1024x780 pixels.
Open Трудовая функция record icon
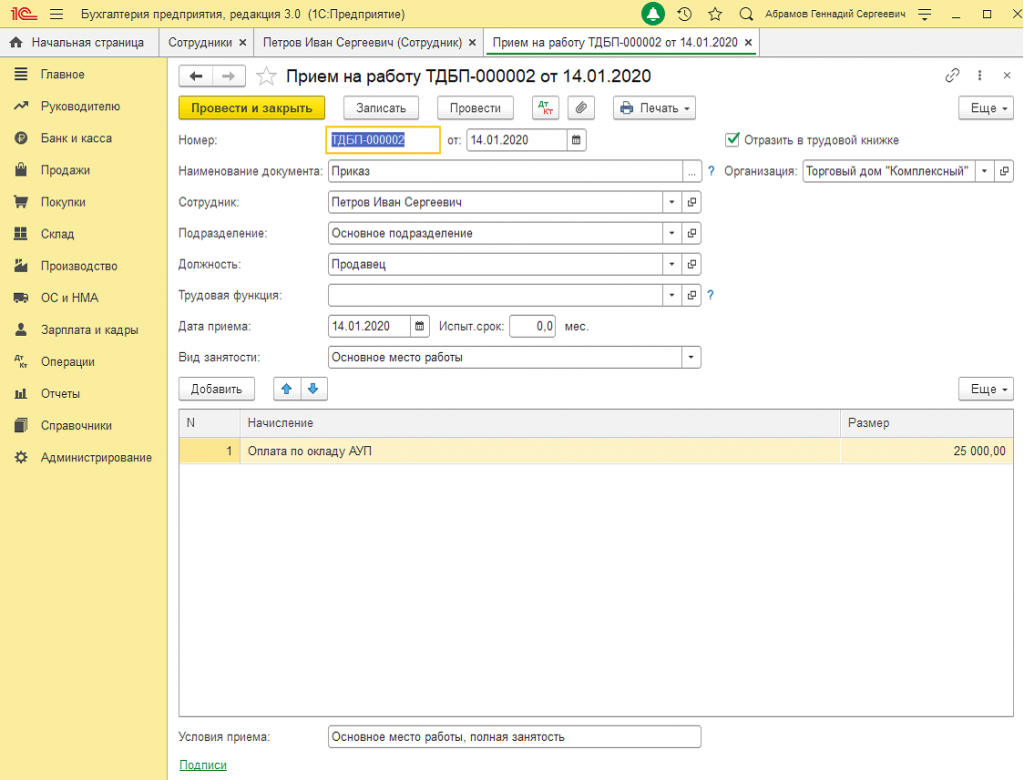[691, 295]
